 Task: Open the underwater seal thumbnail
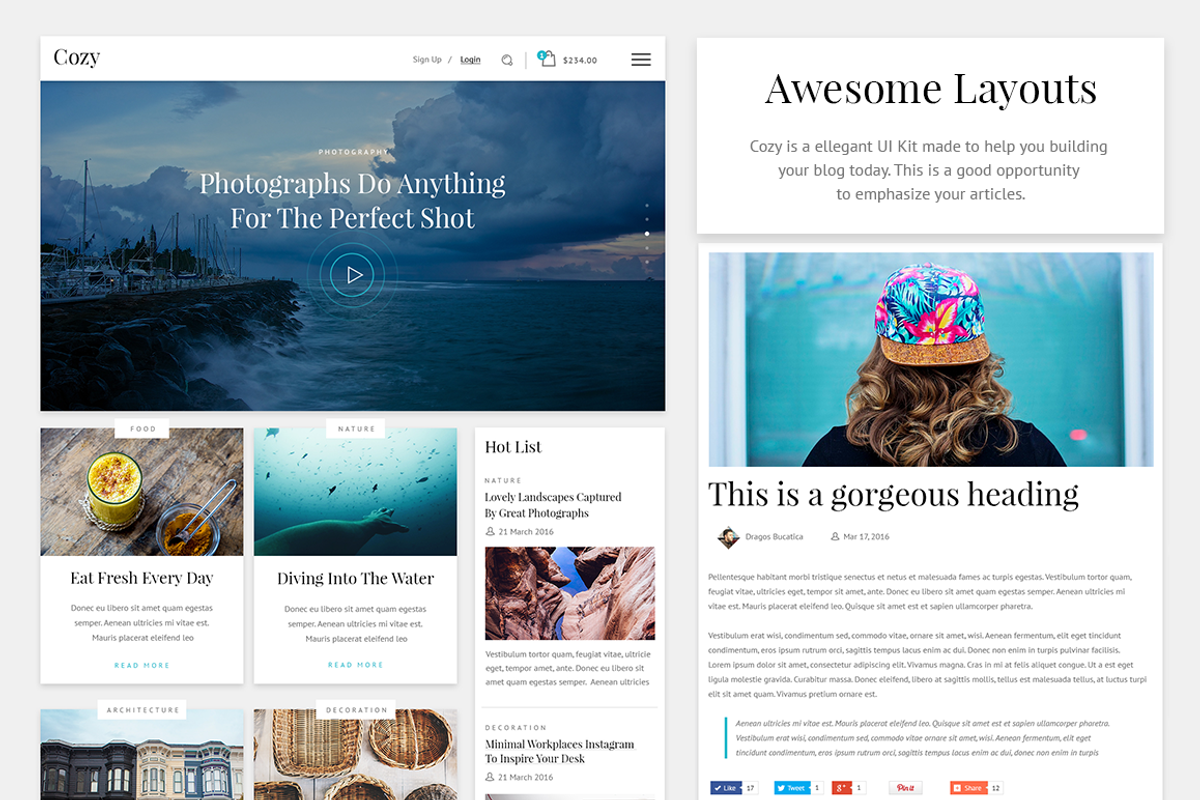pos(355,492)
